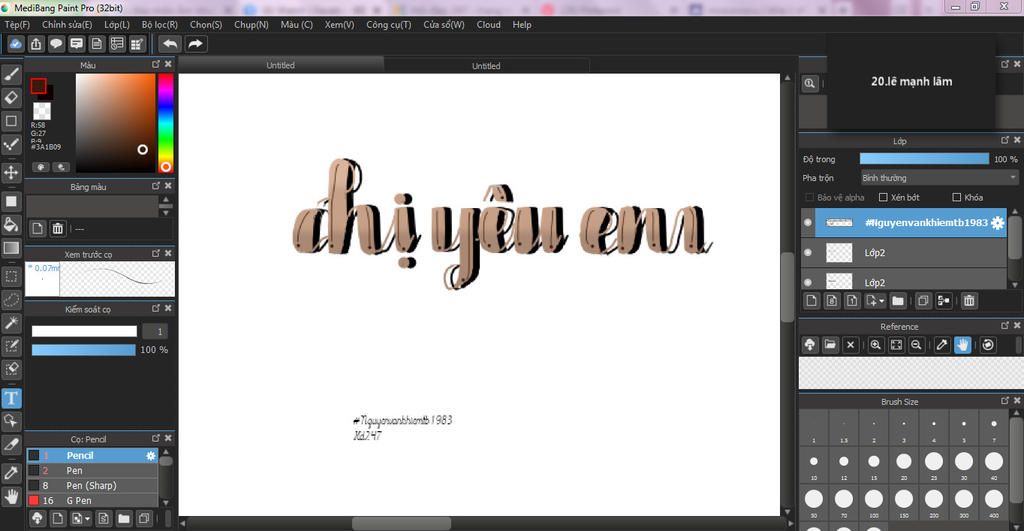Open the Pha trộn blend mode dropdown
This screenshot has width=1024, height=531.
pos(939,178)
